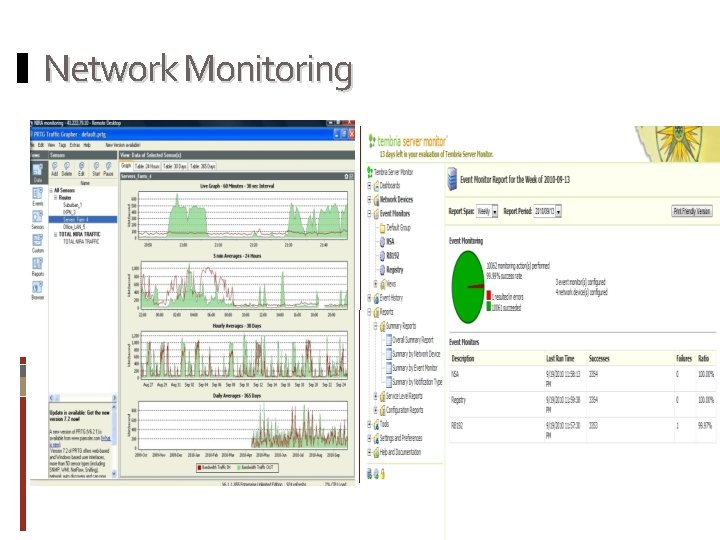This screenshot has height=540, width=720.
Task: Open the Edit menu in PRTG Traffic Grapher
Action: pyautogui.click(x=40, y=145)
